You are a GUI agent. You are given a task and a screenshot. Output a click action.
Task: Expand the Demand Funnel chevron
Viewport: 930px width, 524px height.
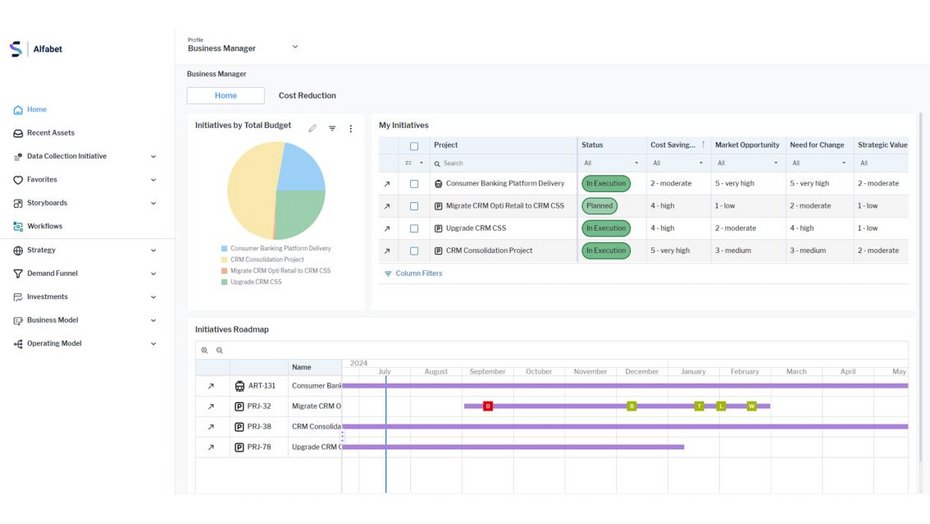point(153,274)
